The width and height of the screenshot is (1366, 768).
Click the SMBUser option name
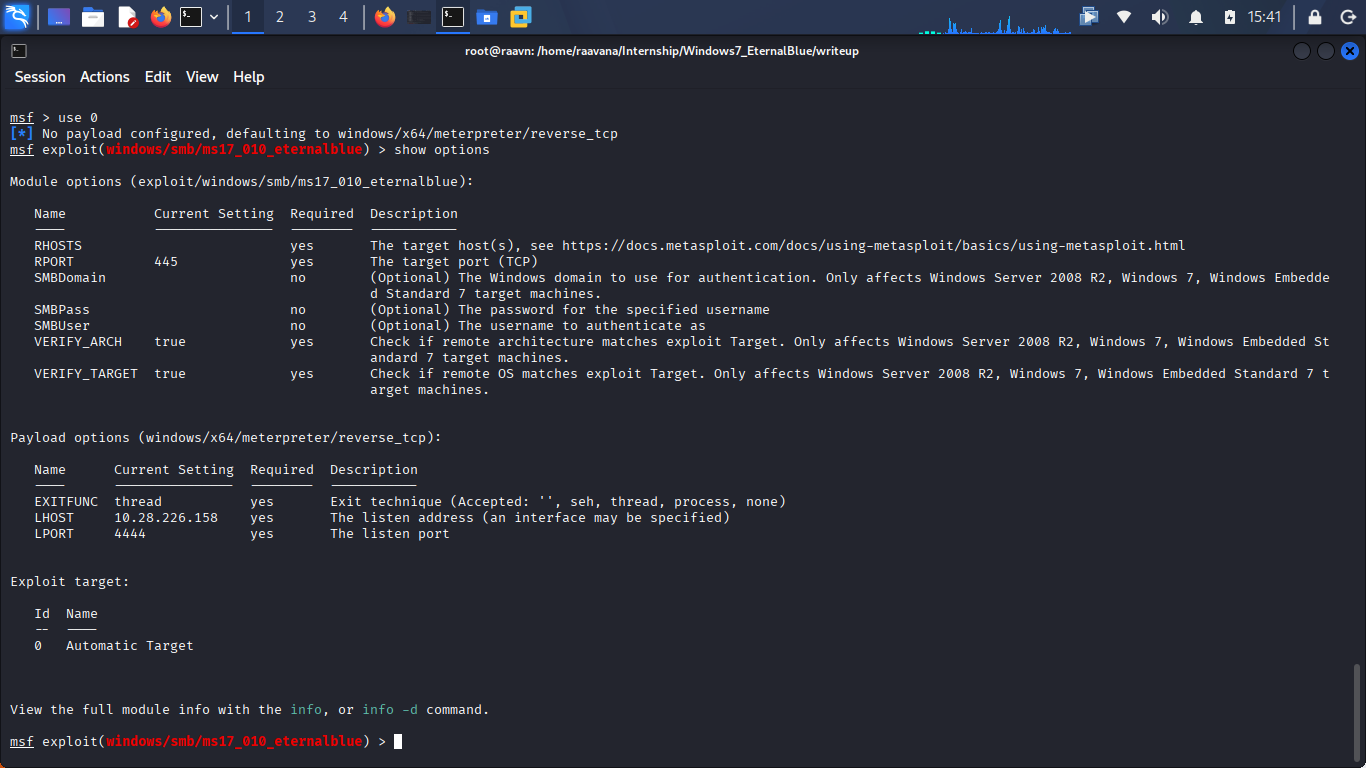point(62,326)
